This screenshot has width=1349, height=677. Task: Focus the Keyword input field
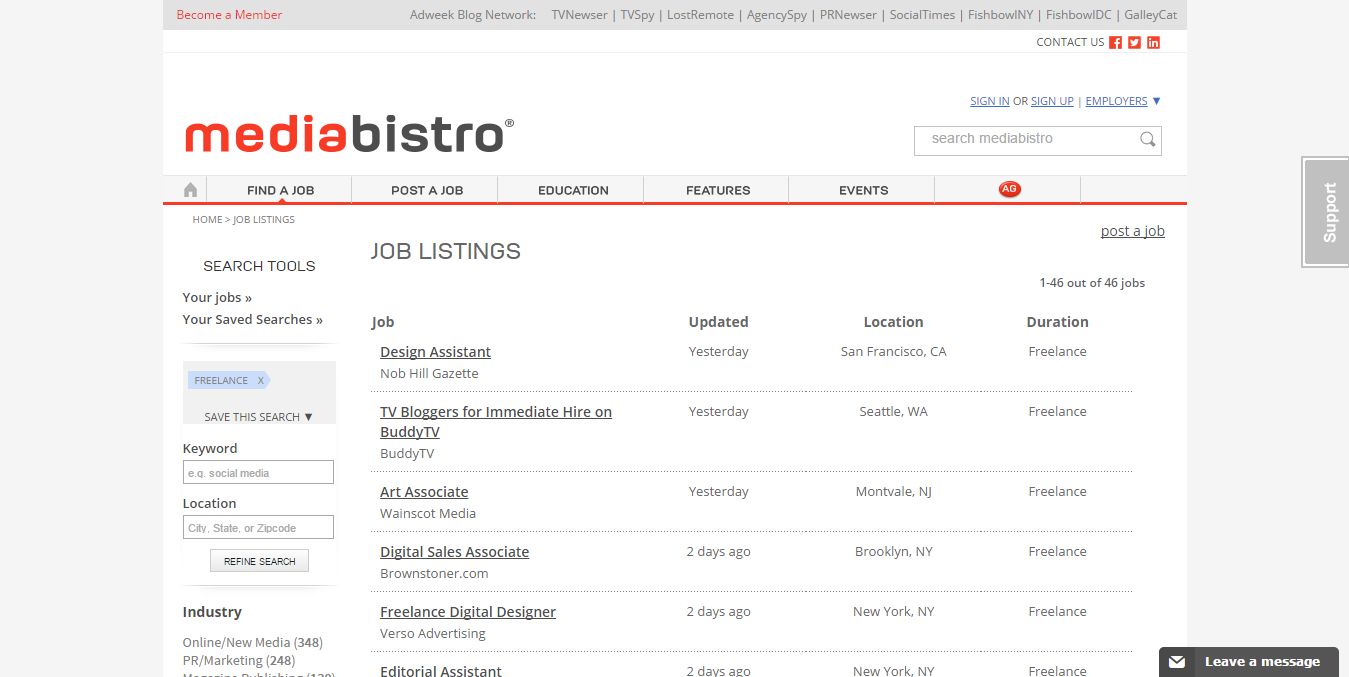coord(258,472)
